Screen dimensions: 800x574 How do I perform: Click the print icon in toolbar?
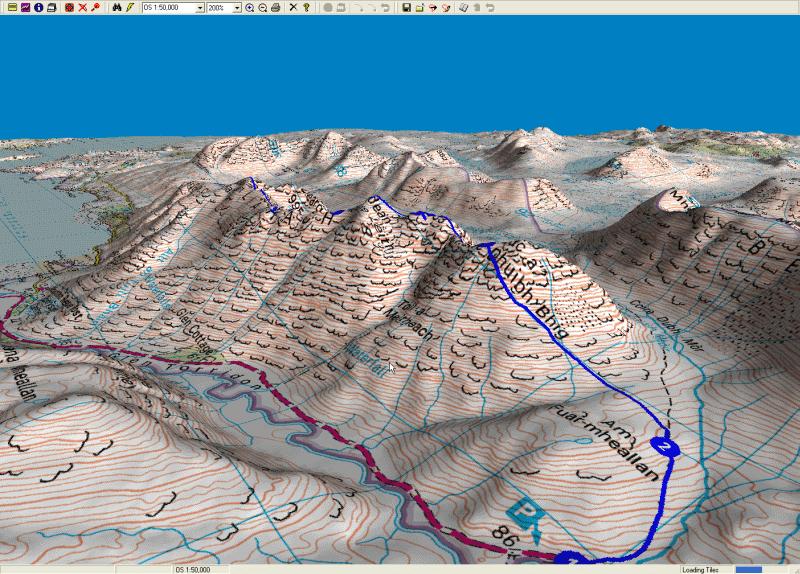(x=275, y=7)
